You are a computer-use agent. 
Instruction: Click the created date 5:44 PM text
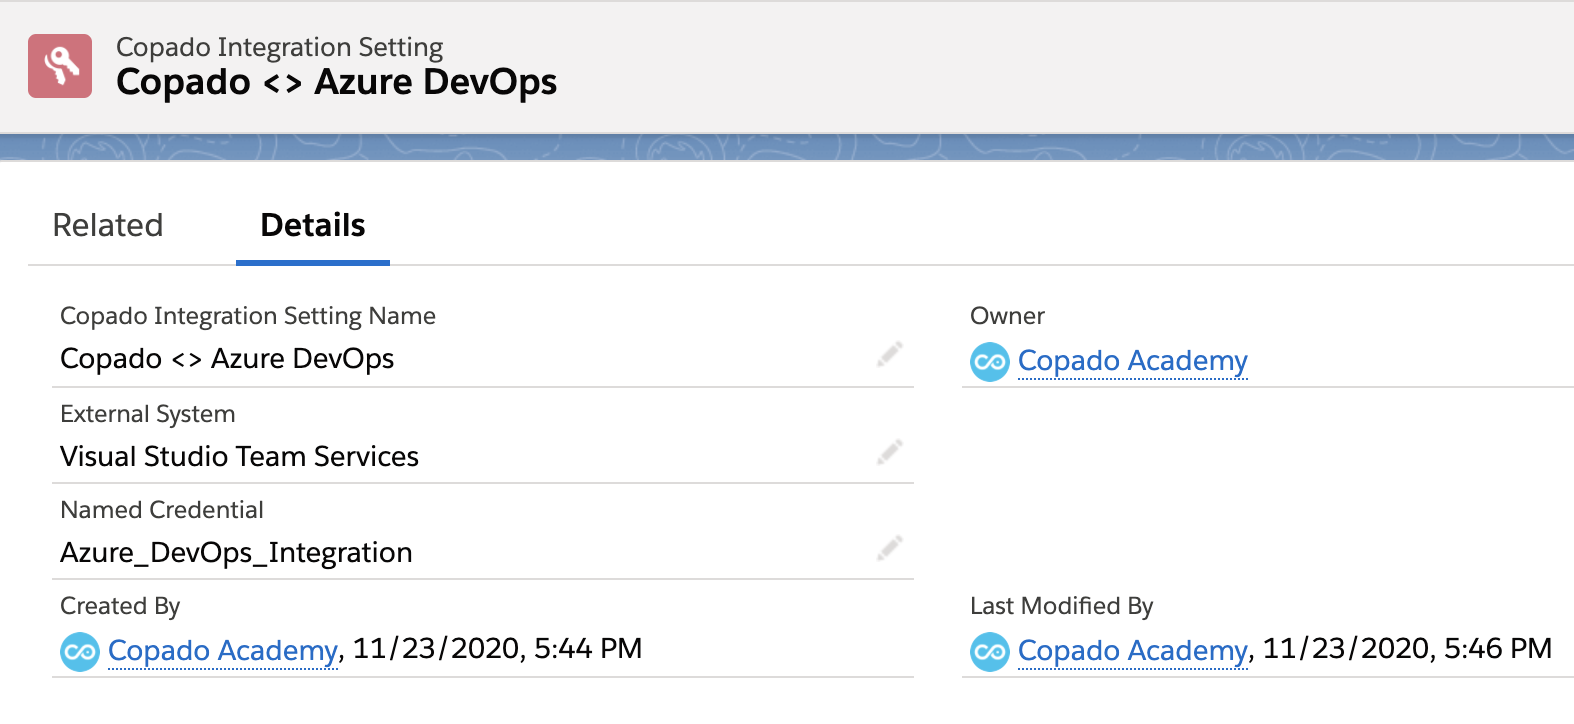(x=497, y=649)
